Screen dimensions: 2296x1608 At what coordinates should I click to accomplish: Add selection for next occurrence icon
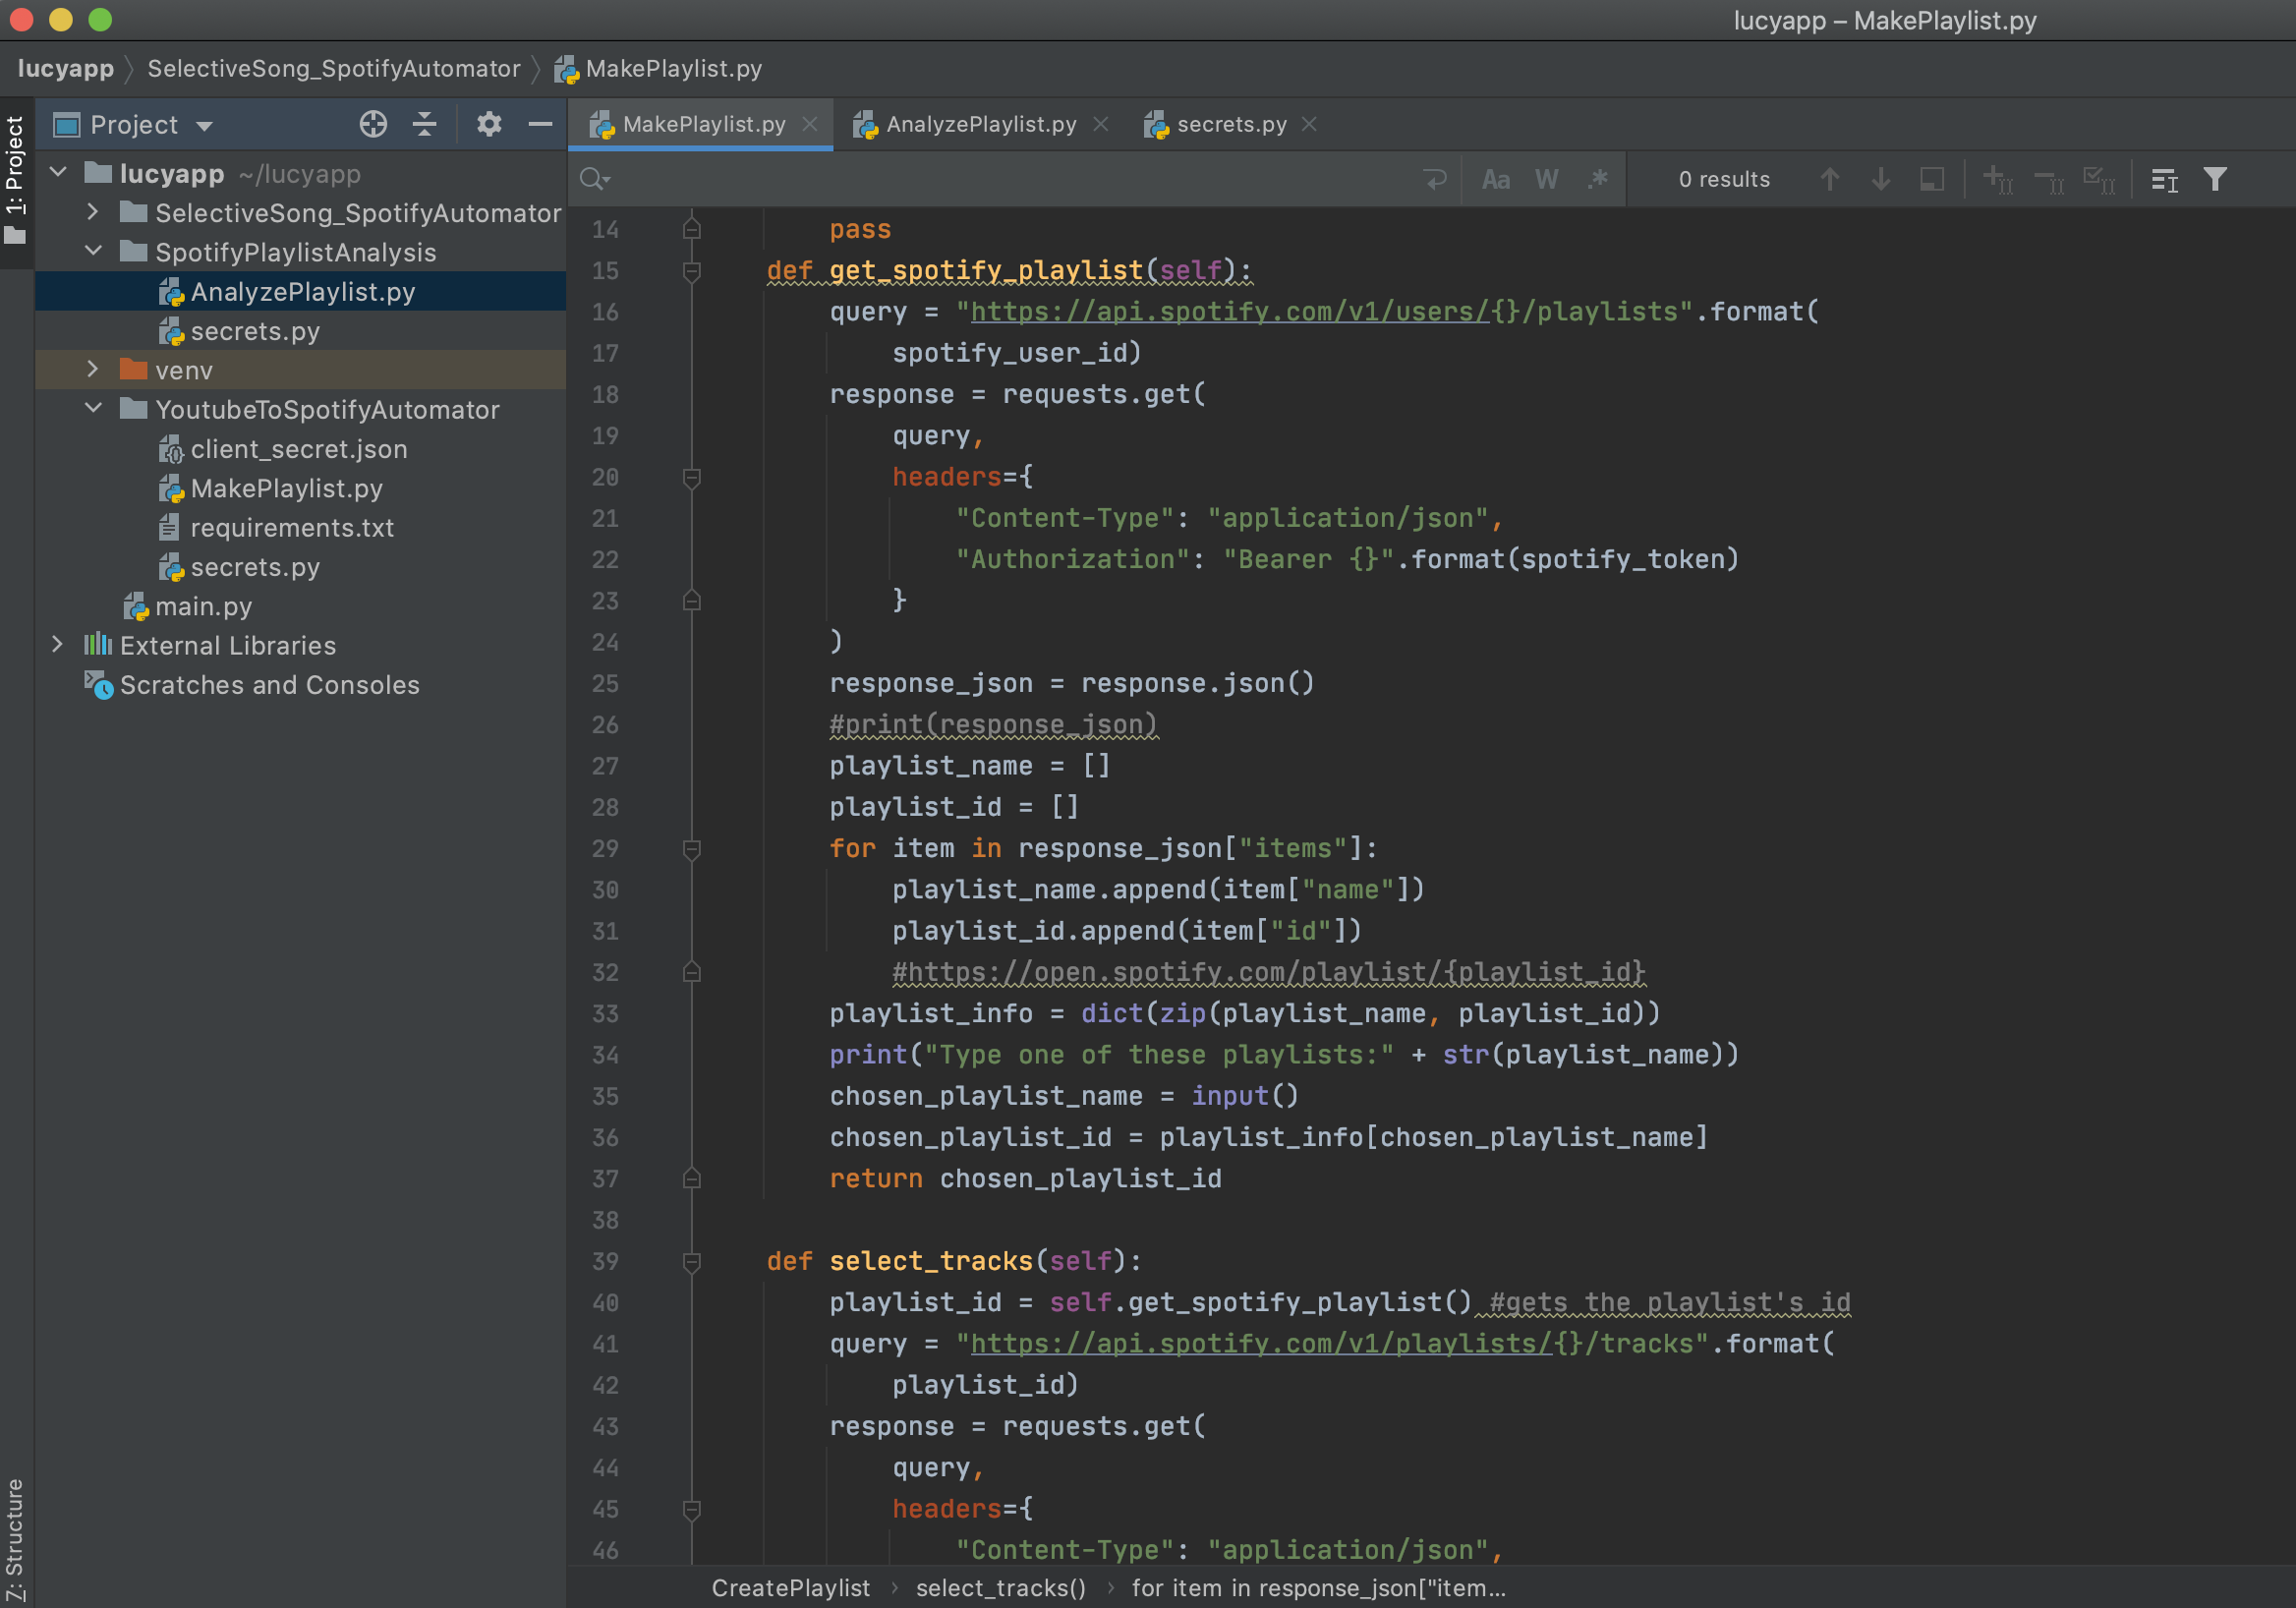pos(1997,179)
